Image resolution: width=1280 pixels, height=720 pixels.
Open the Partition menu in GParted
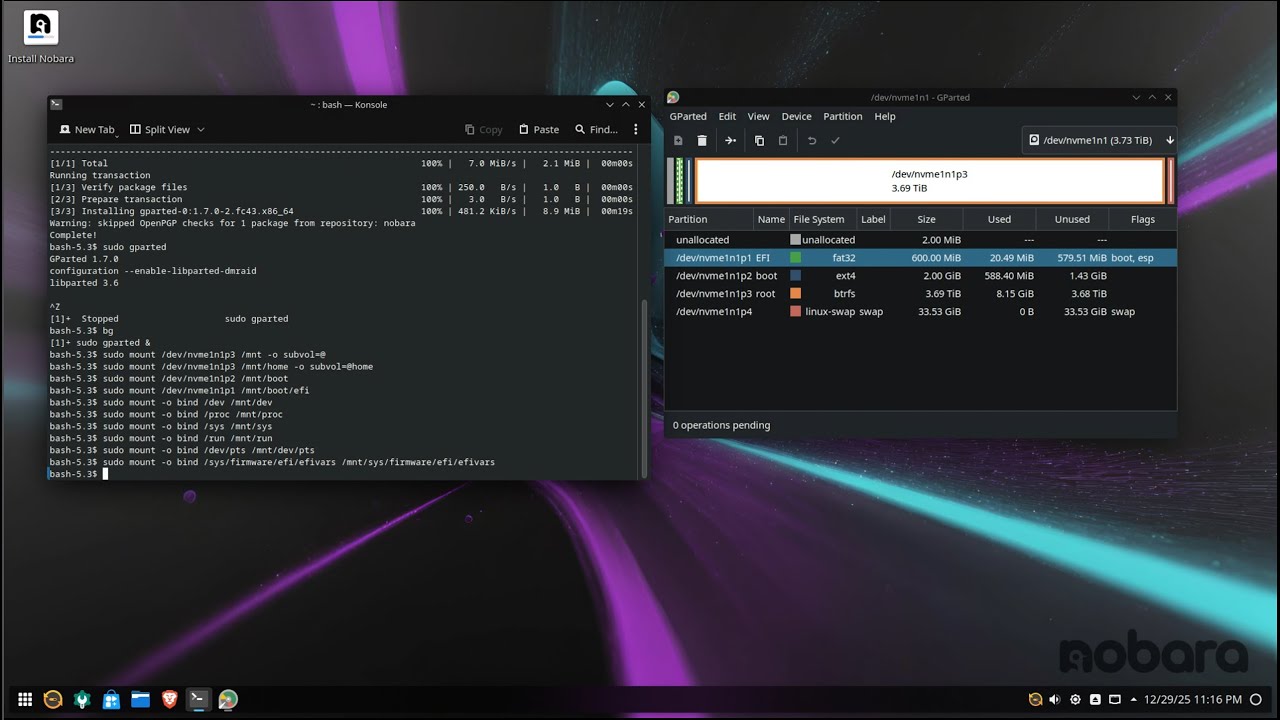(x=843, y=117)
